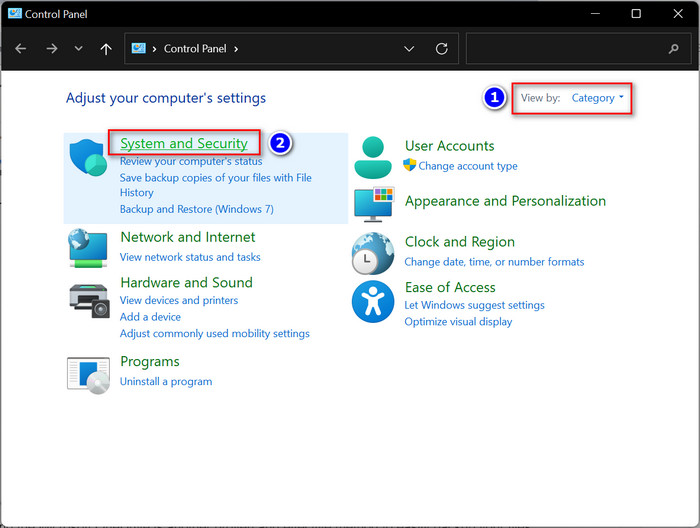The height and width of the screenshot is (528, 700).
Task: Open Review your computer's status
Action: pos(191,161)
